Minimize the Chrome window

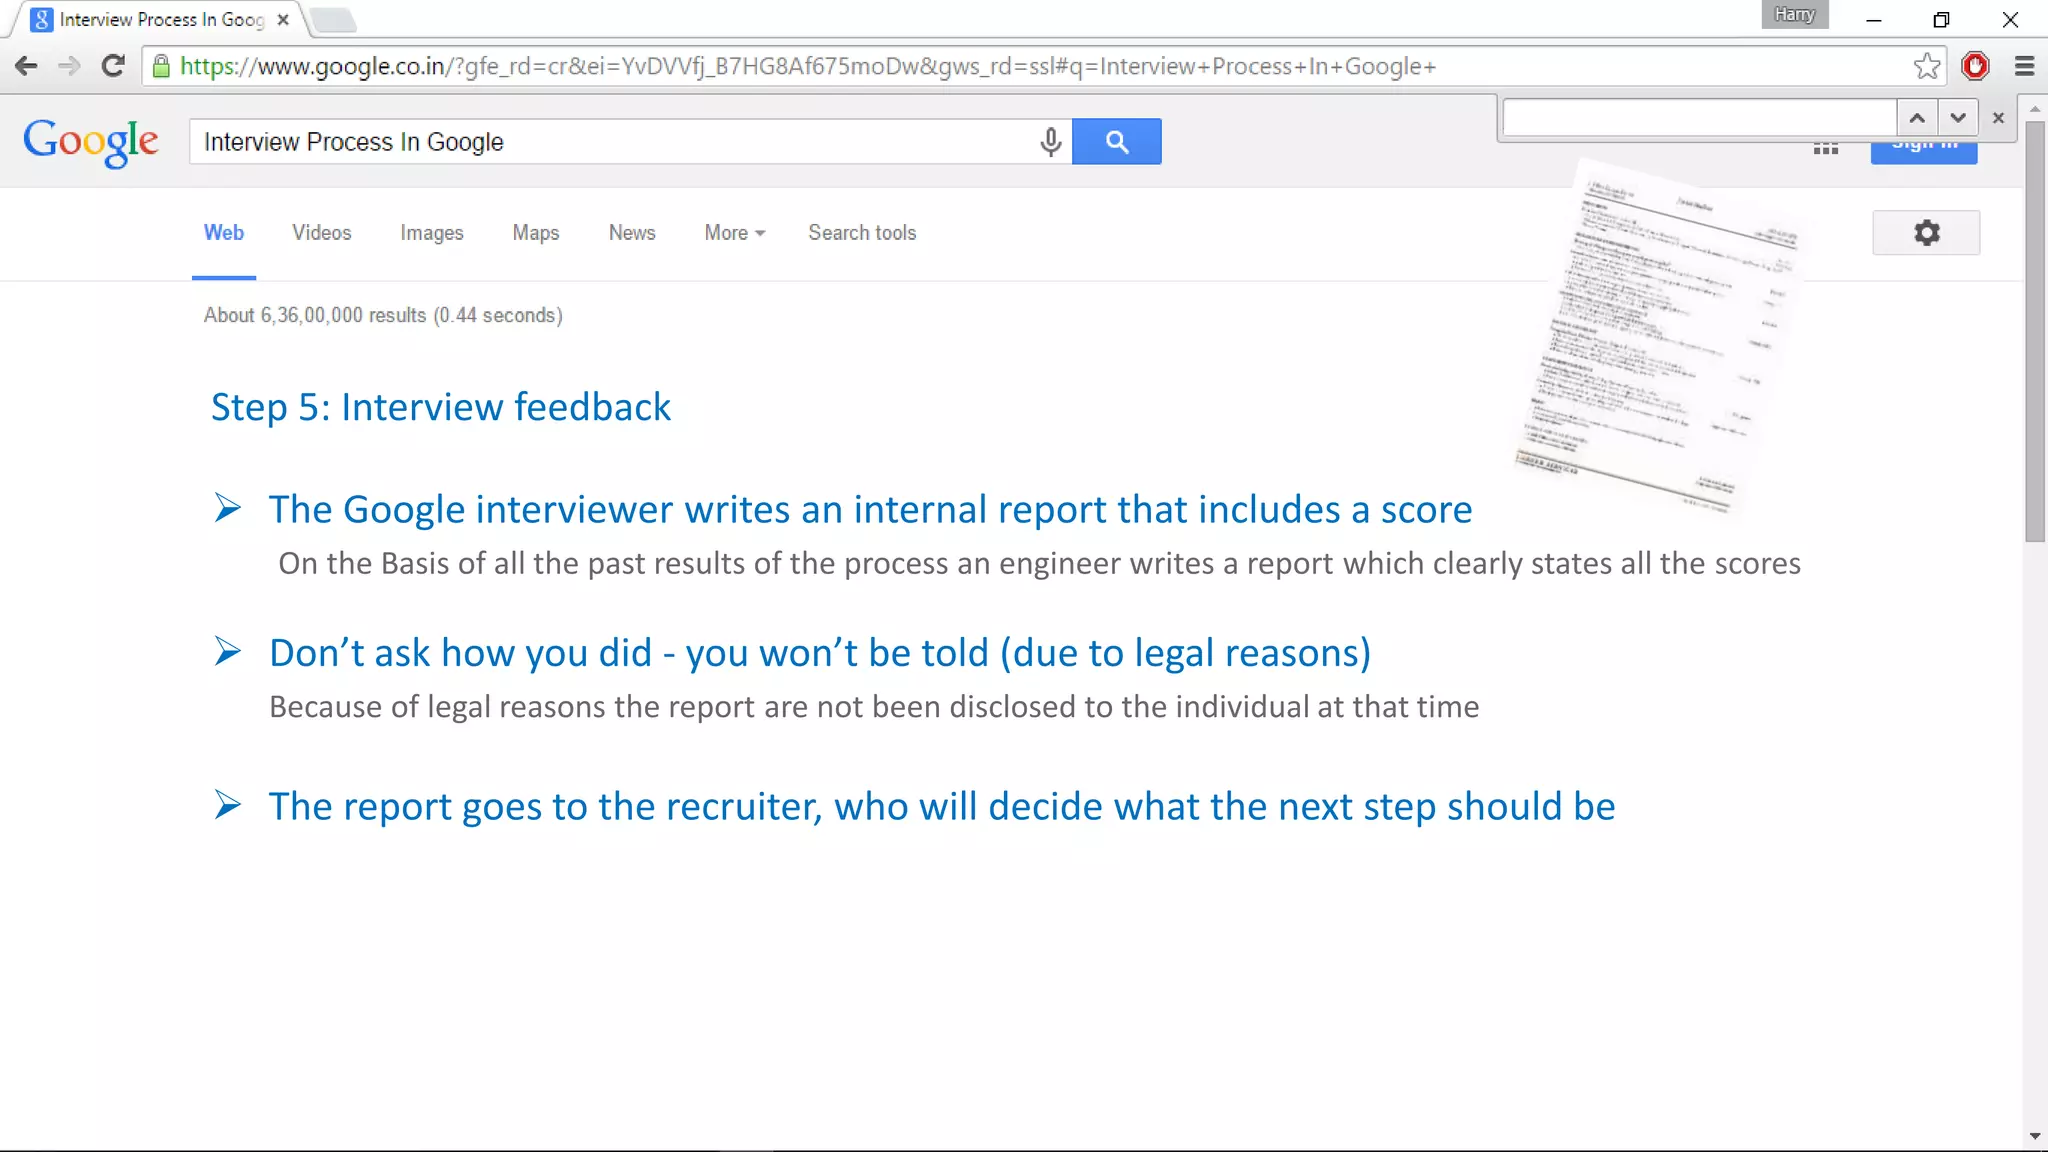click(1874, 19)
